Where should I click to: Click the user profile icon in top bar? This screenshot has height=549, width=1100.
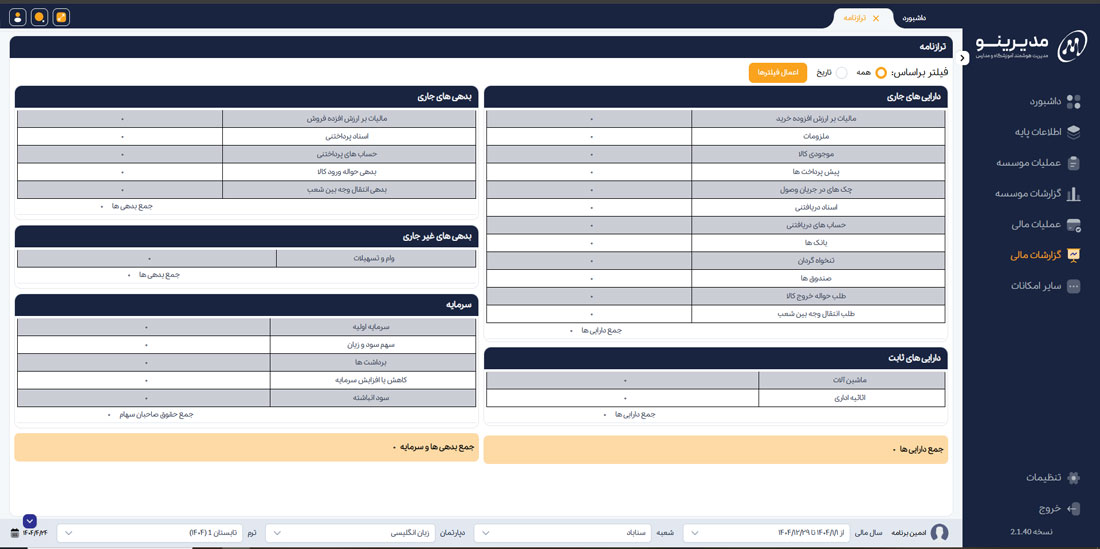point(18,17)
